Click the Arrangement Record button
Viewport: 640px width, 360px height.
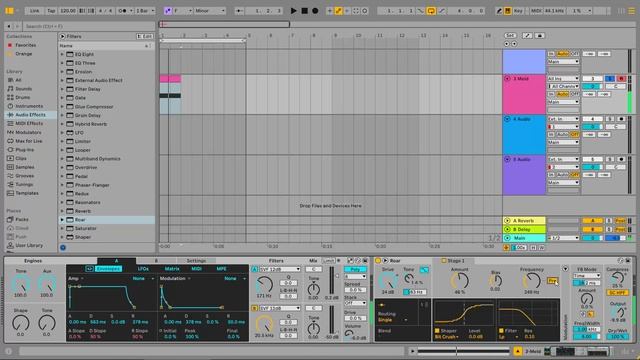315,11
